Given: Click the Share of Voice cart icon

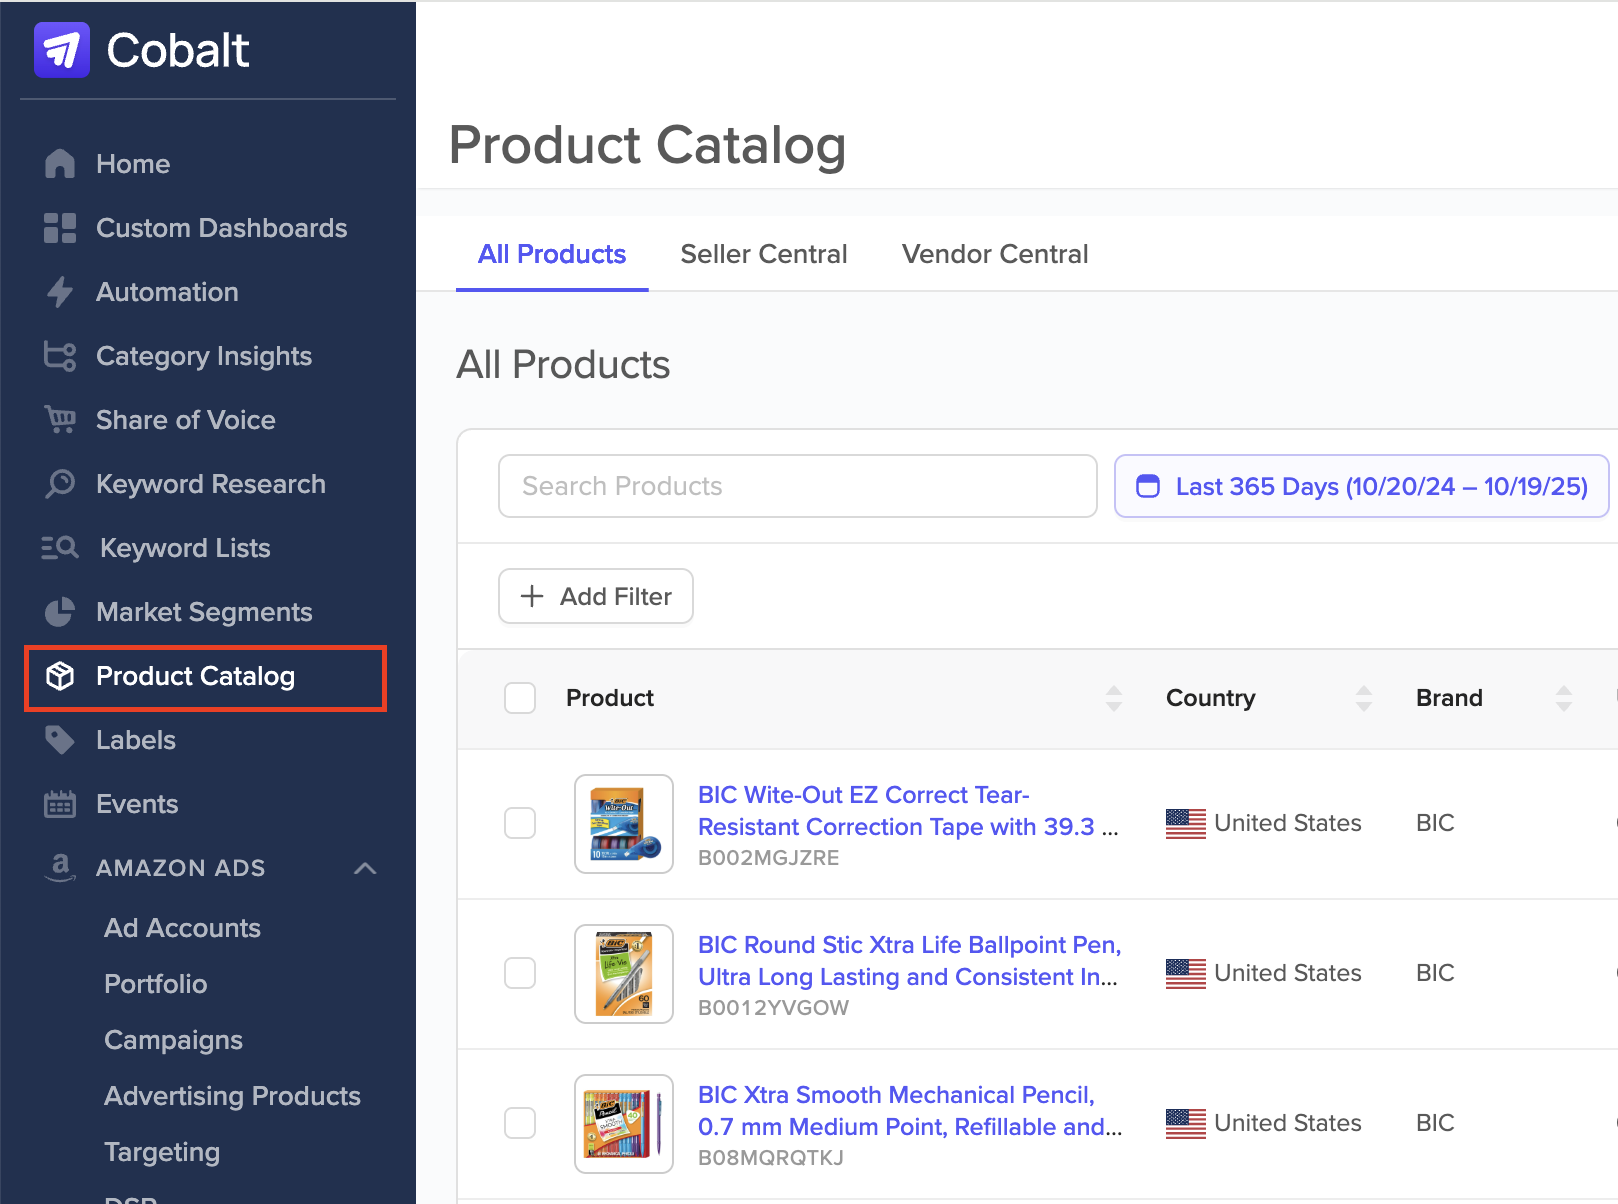Looking at the screenshot, I should pos(60,420).
